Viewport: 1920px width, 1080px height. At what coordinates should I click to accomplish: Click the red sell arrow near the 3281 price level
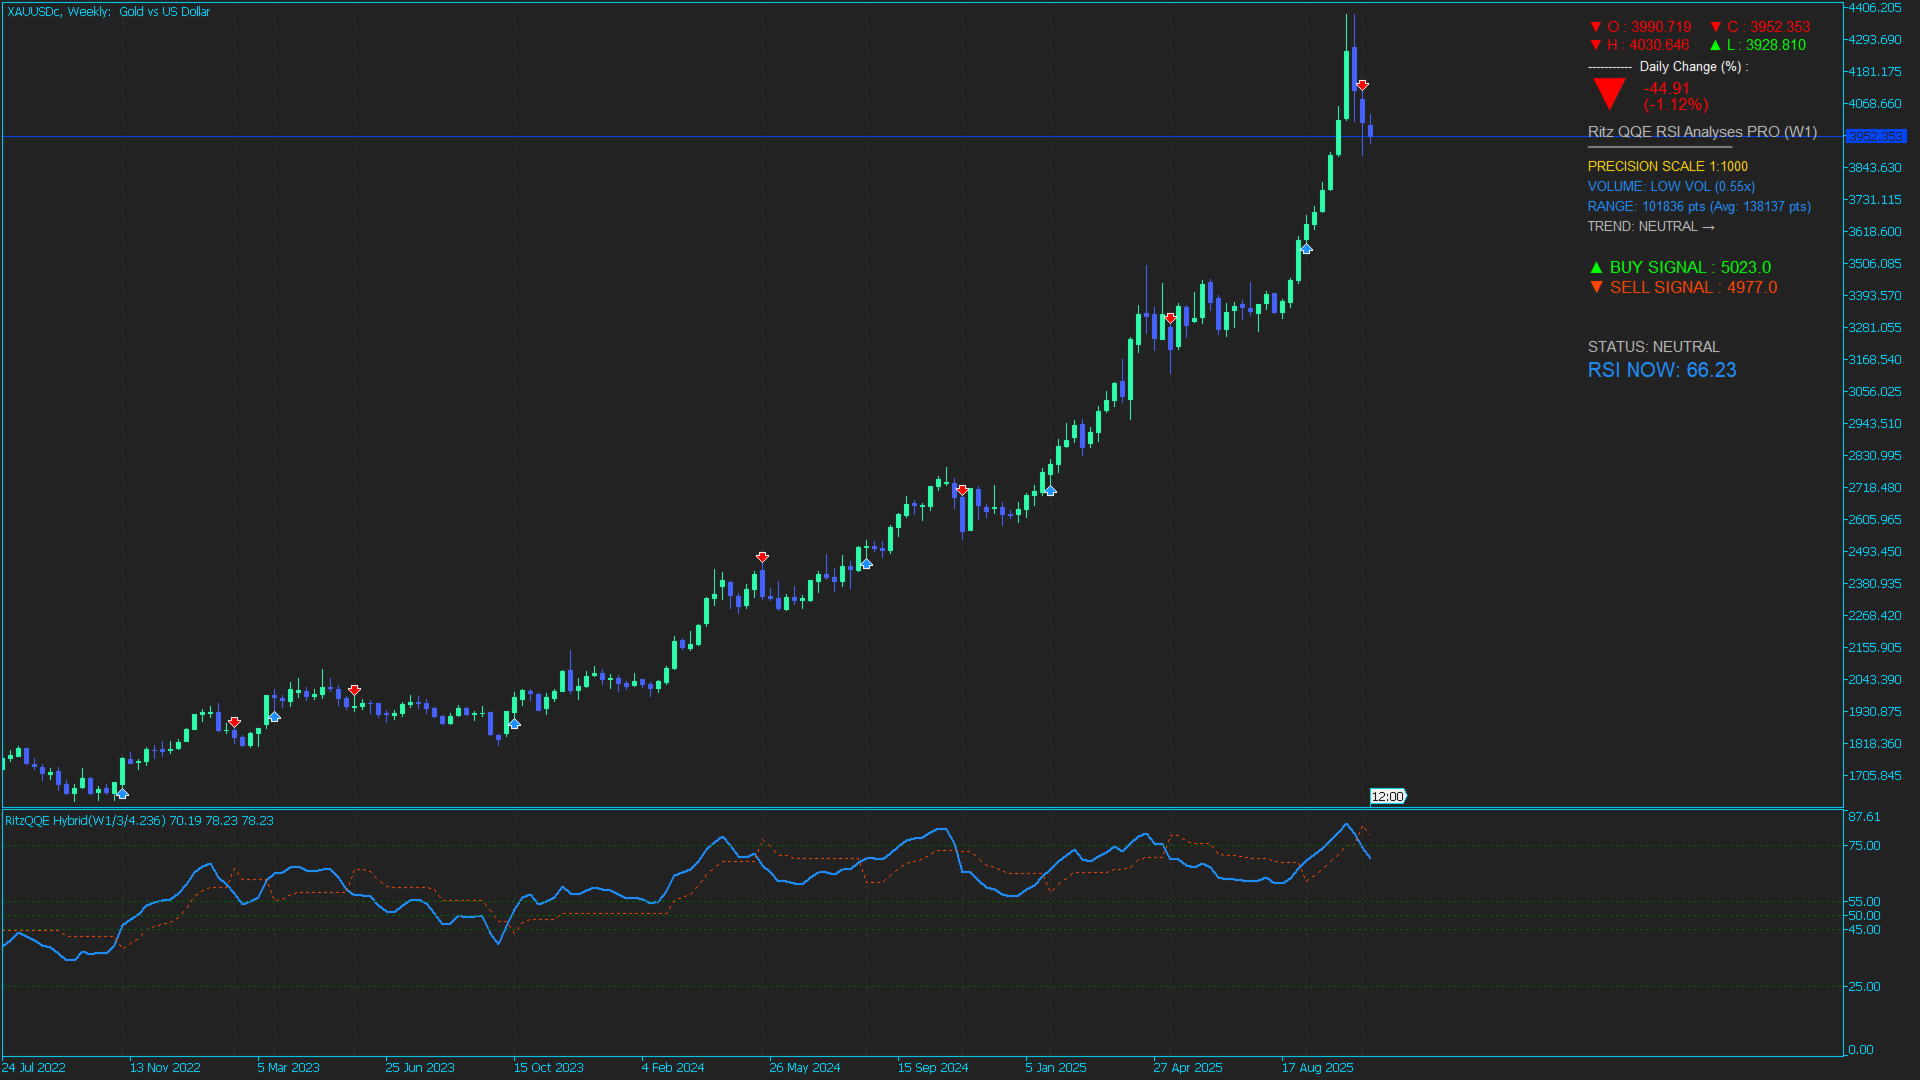click(1170, 318)
